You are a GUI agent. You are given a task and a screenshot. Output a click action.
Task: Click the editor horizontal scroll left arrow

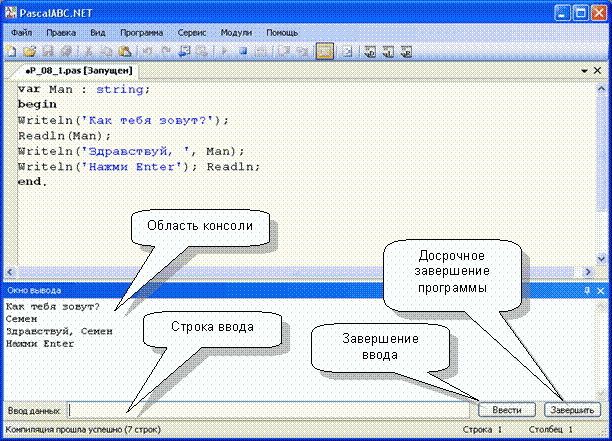click(x=11, y=272)
